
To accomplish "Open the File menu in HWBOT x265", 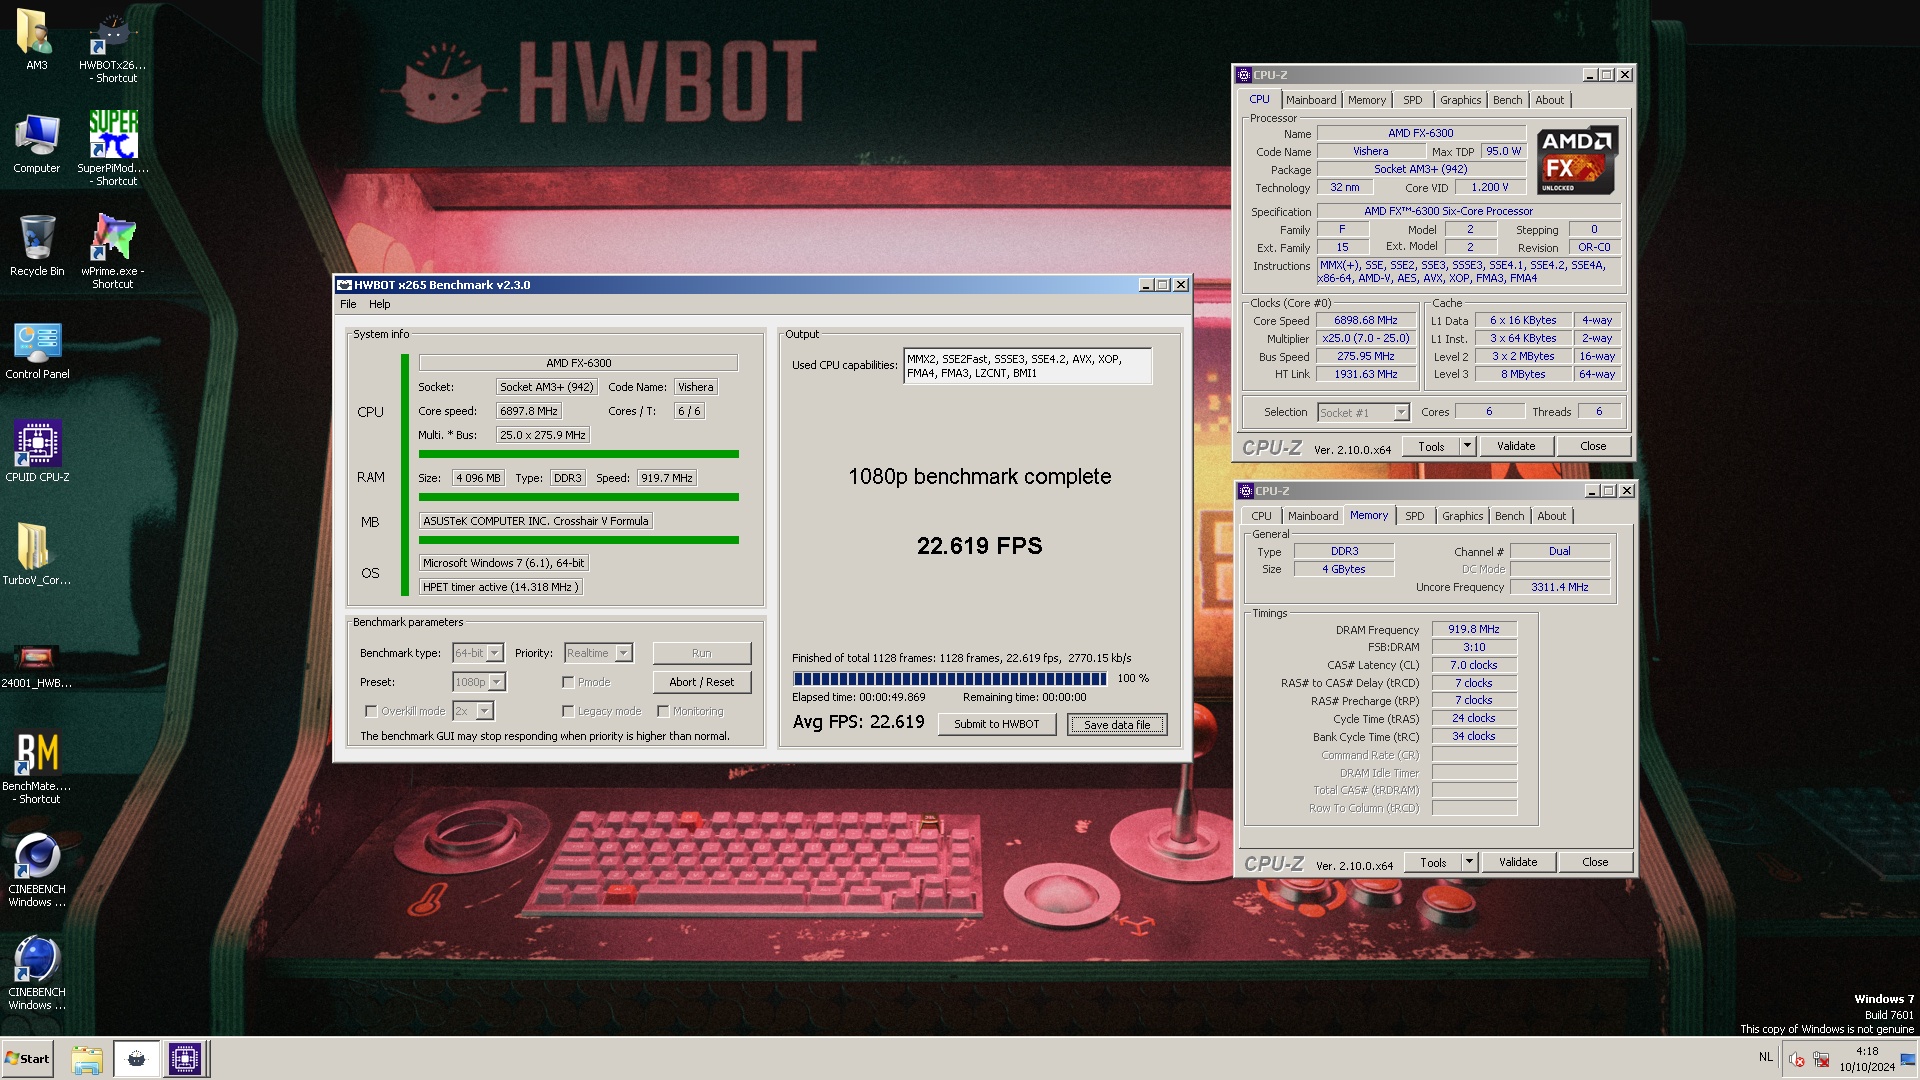I will (348, 304).
